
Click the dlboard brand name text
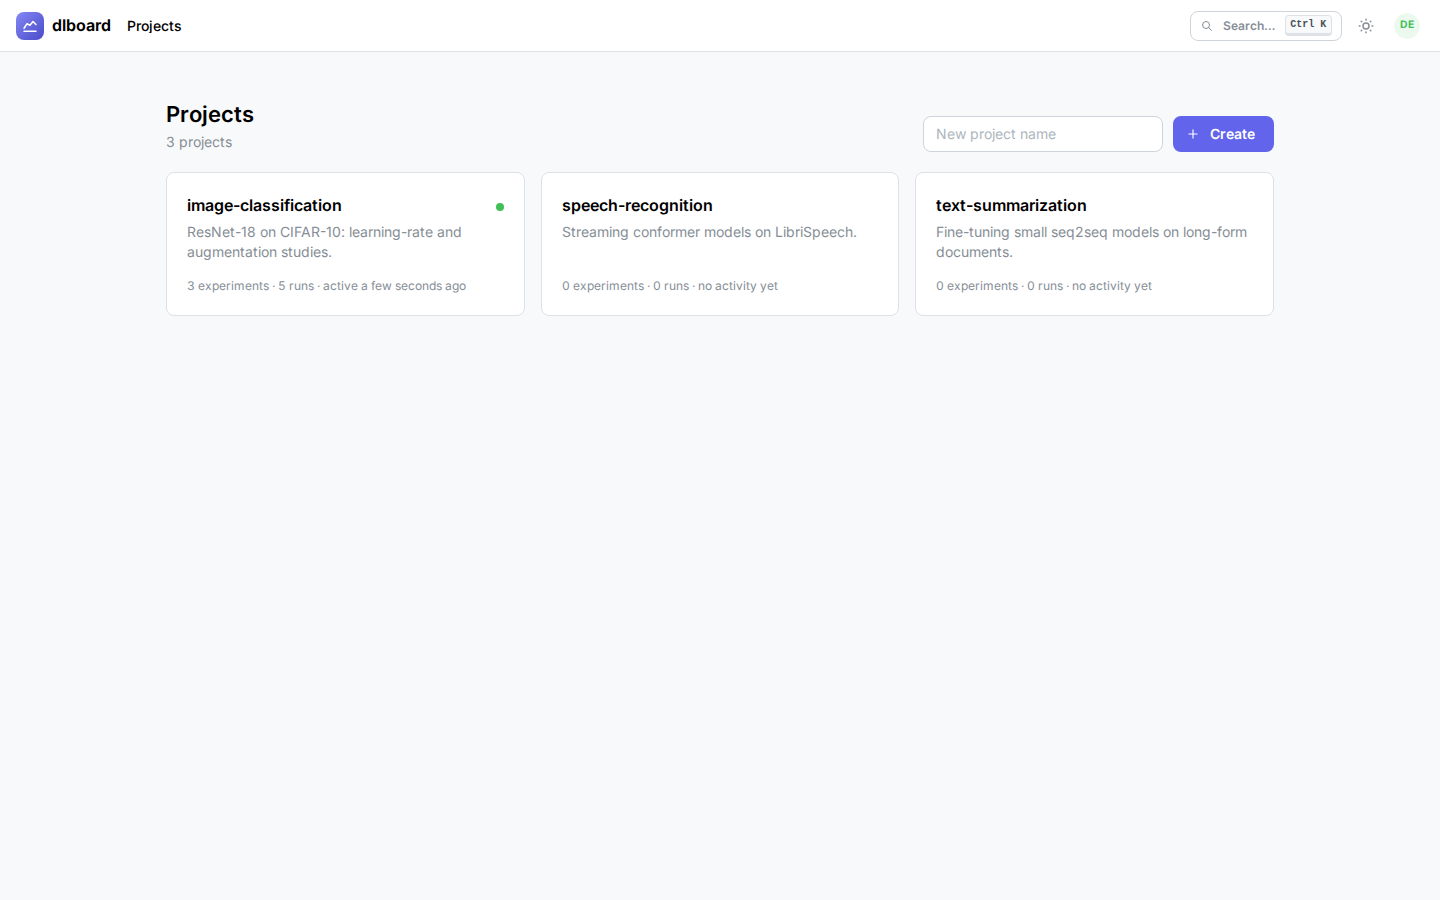pos(81,26)
